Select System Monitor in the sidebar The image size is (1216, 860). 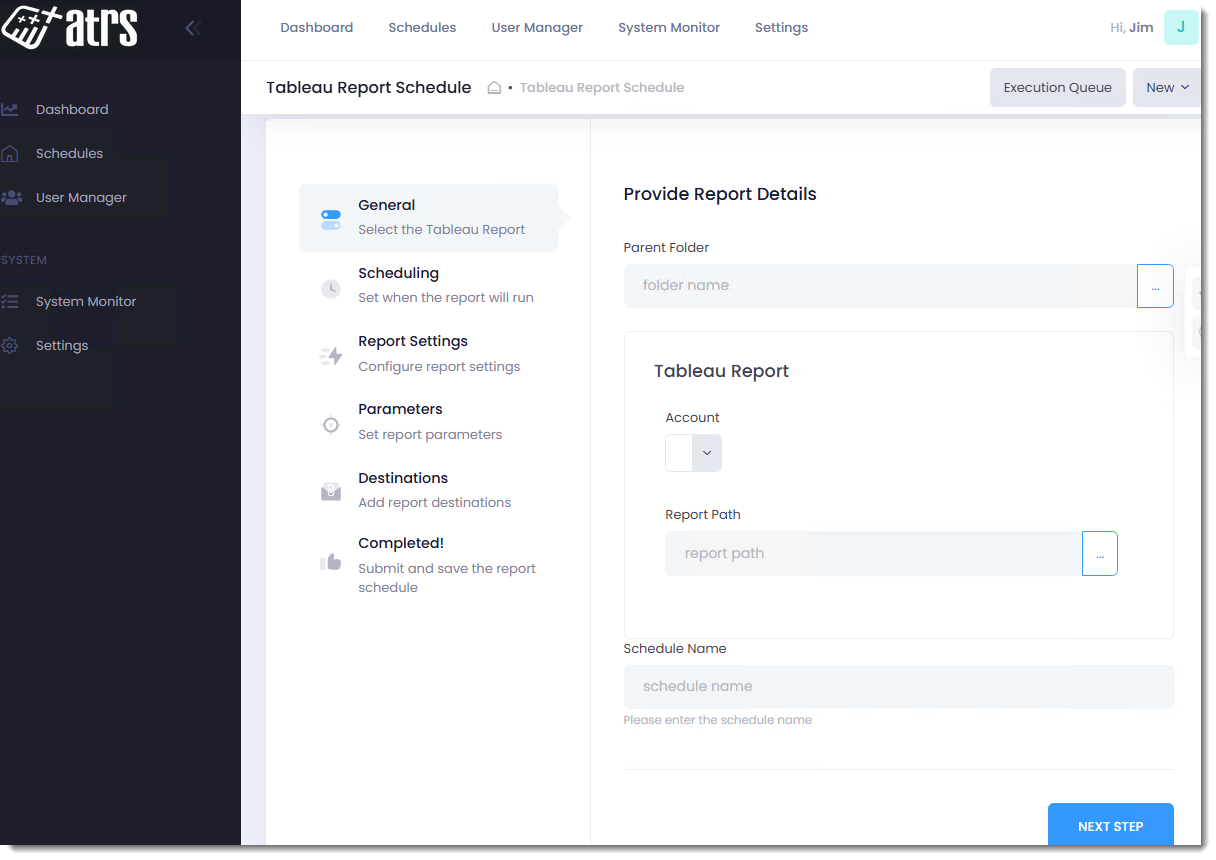click(86, 301)
